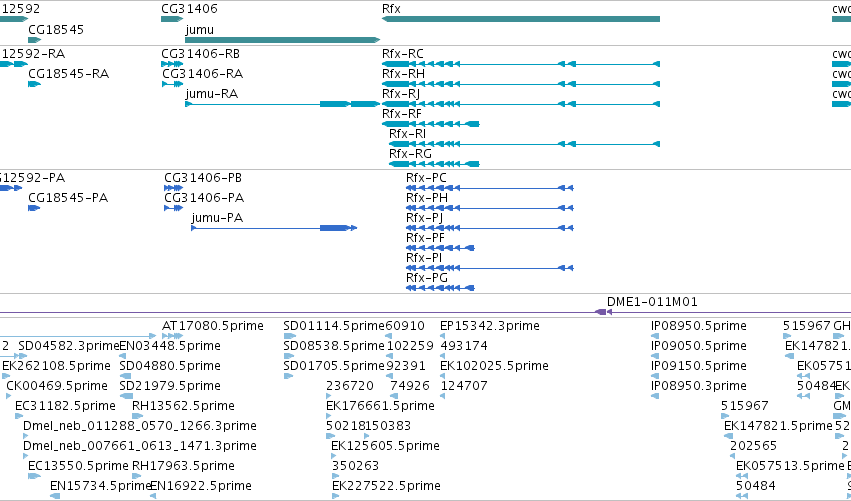This screenshot has height=501, width=851.
Task: Click the CK00469.5prime EST label
Action: [x=57, y=386]
